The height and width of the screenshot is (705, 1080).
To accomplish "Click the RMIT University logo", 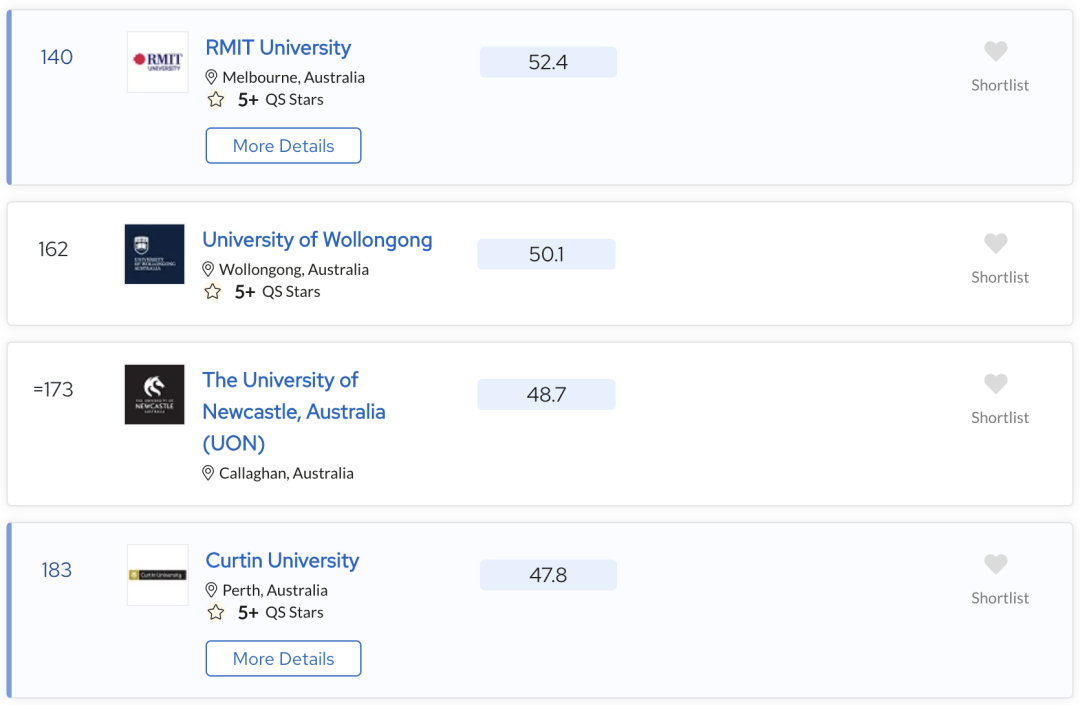I will pyautogui.click(x=158, y=62).
